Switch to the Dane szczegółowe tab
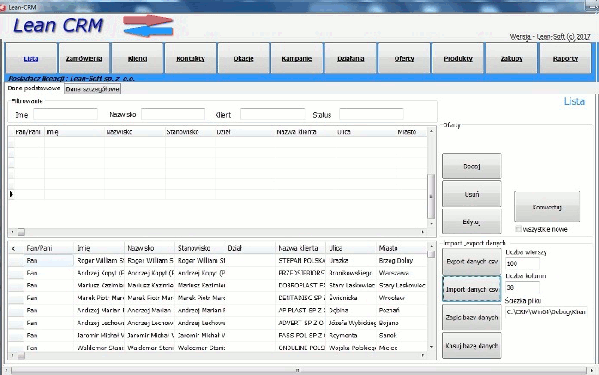The image size is (599, 375). tap(92, 89)
